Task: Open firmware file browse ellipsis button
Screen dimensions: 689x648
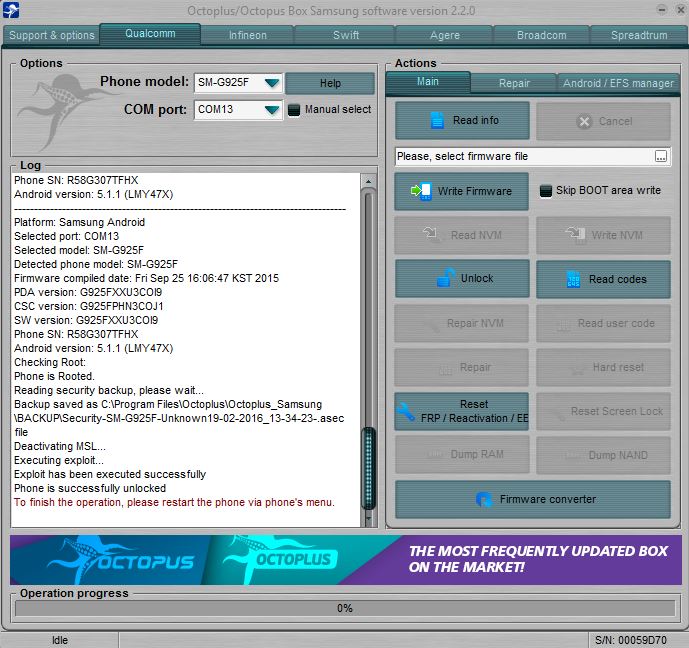Action: [660, 156]
